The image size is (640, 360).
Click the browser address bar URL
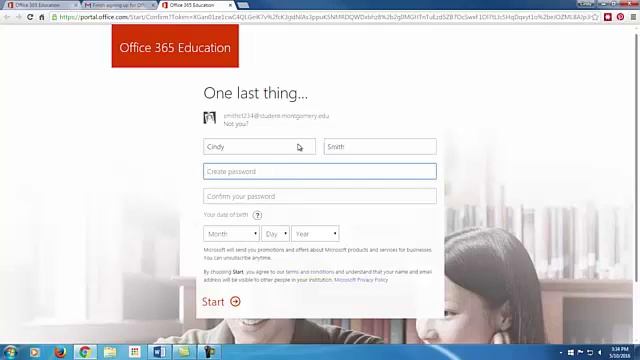tap(324, 17)
